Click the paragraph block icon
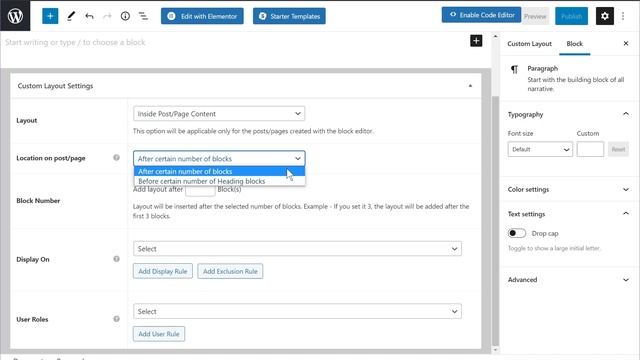The width and height of the screenshot is (640, 360). click(514, 69)
